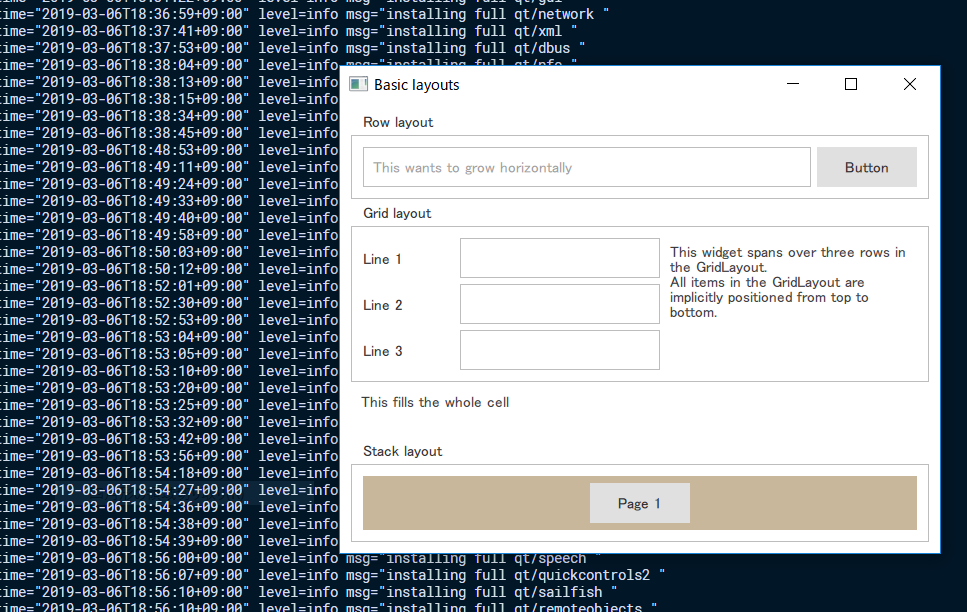Click the 'Line 3' label

coord(382,351)
